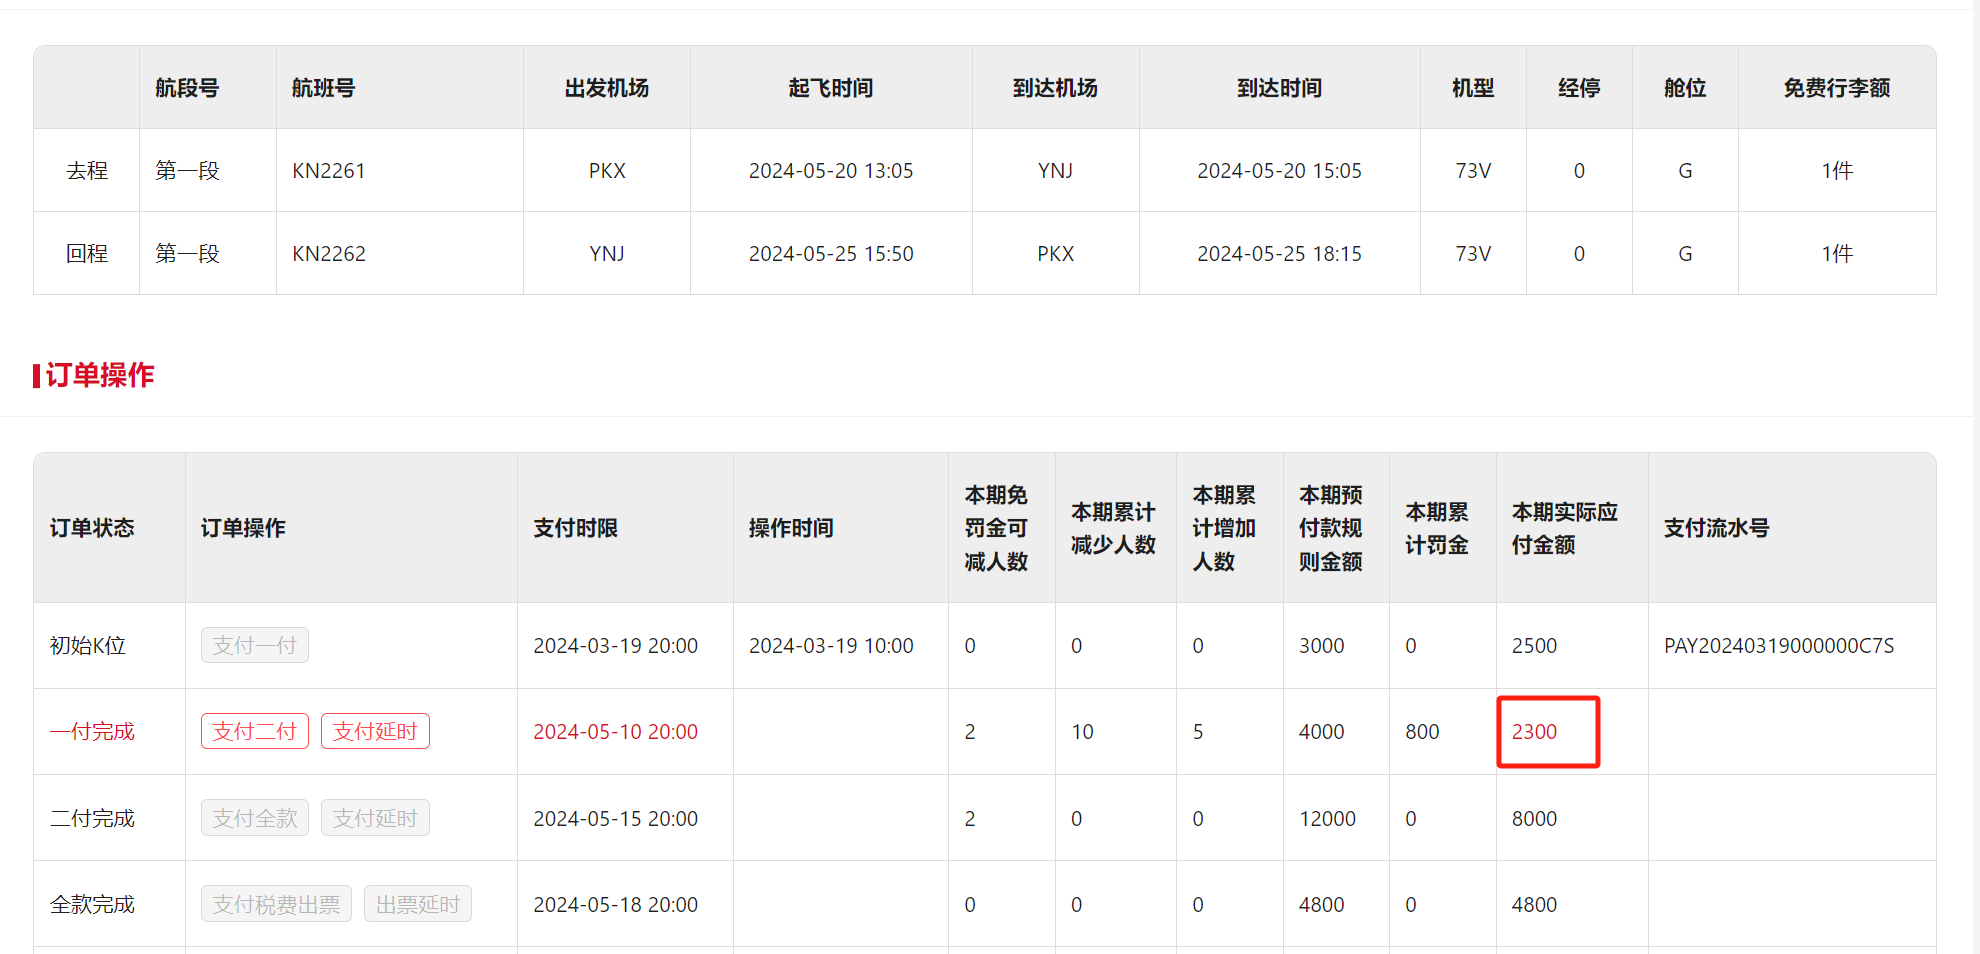Click the 支付流水号 column header
This screenshot has width=1980, height=954.
point(1716,528)
